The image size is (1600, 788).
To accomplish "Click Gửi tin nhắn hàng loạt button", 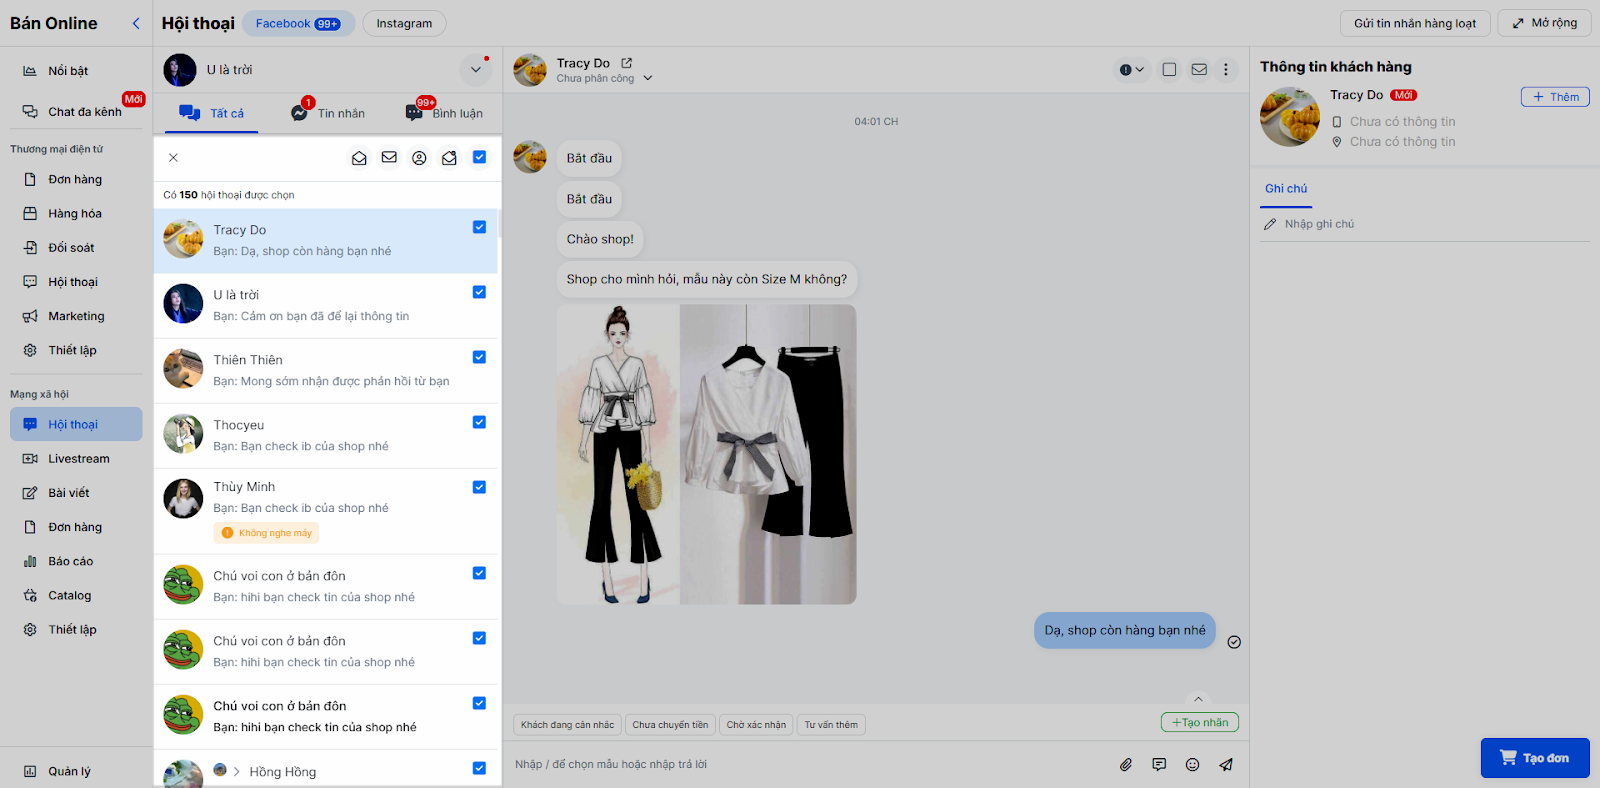I will 1415,24.
